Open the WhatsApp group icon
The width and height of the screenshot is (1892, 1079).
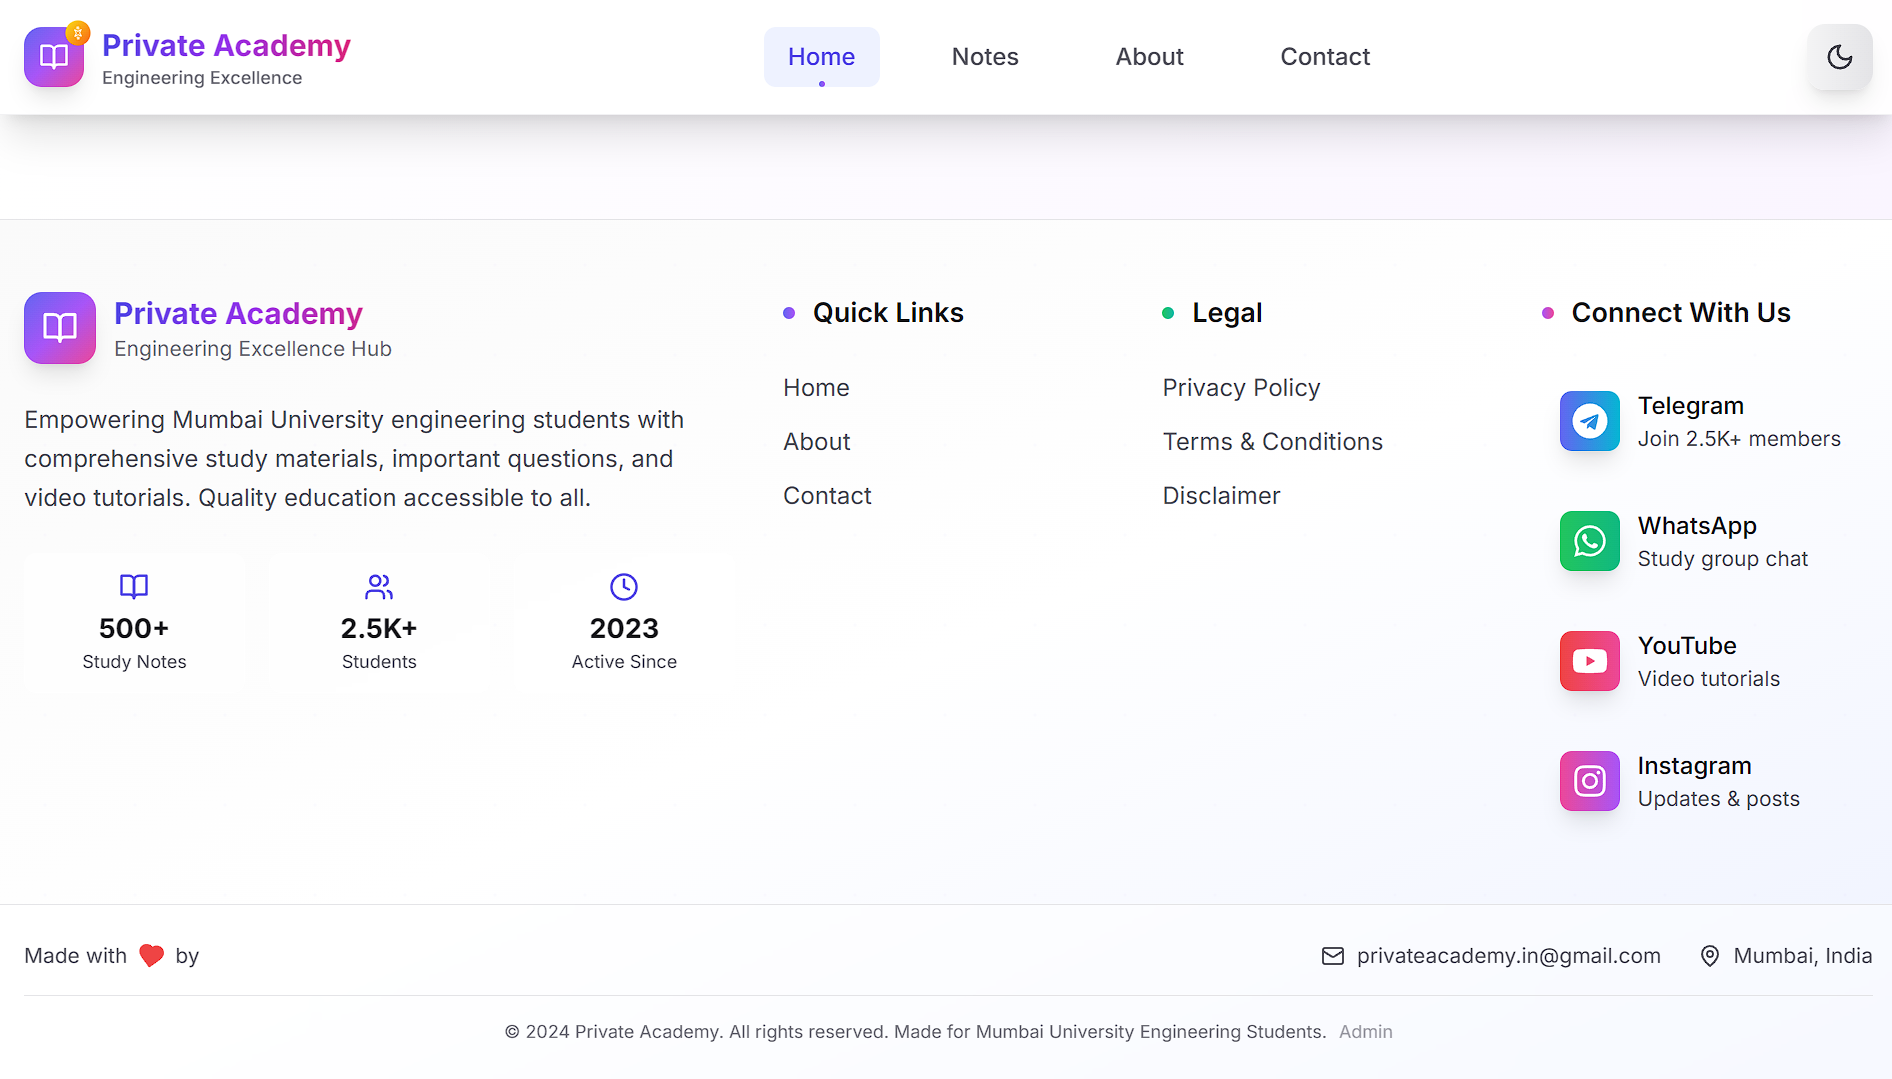point(1589,541)
